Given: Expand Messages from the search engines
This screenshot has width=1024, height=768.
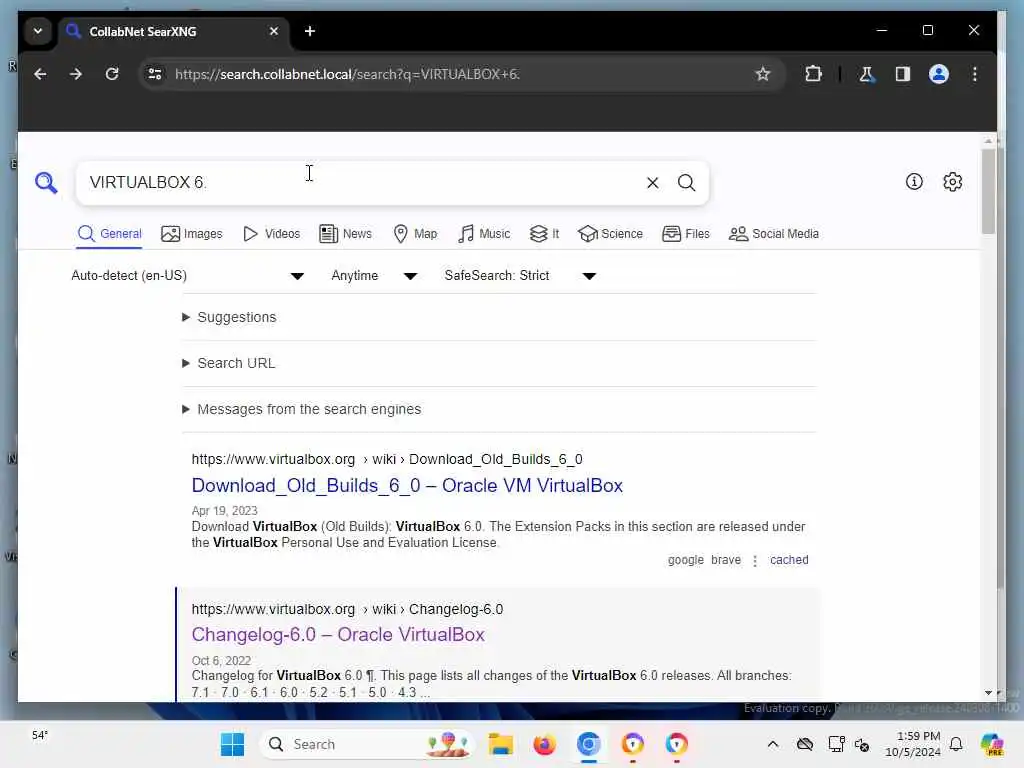Looking at the screenshot, I should (x=309, y=409).
